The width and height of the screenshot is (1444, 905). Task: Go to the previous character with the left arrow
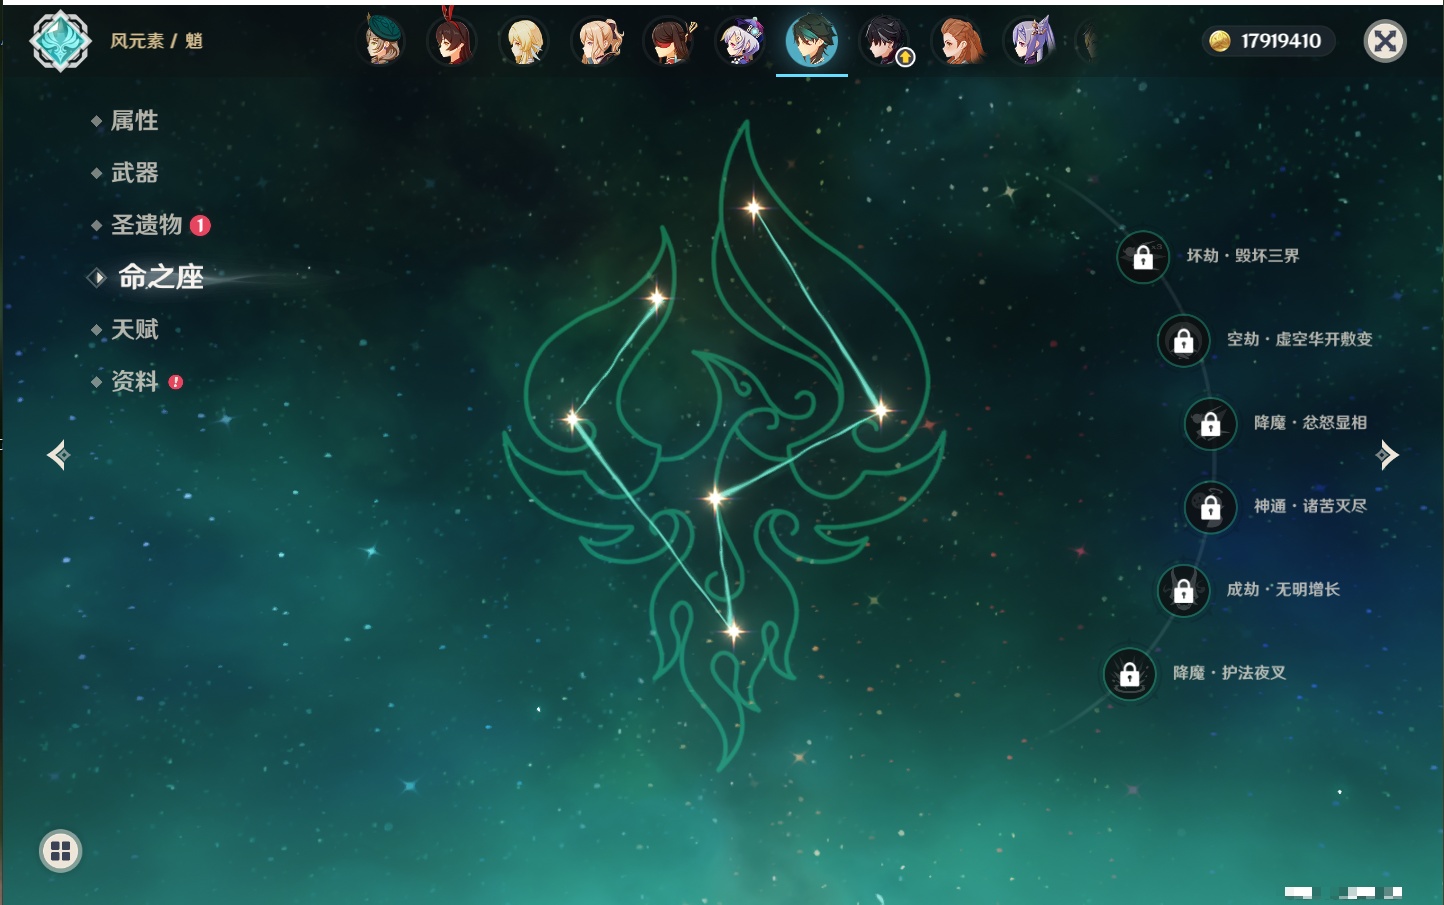(58, 455)
